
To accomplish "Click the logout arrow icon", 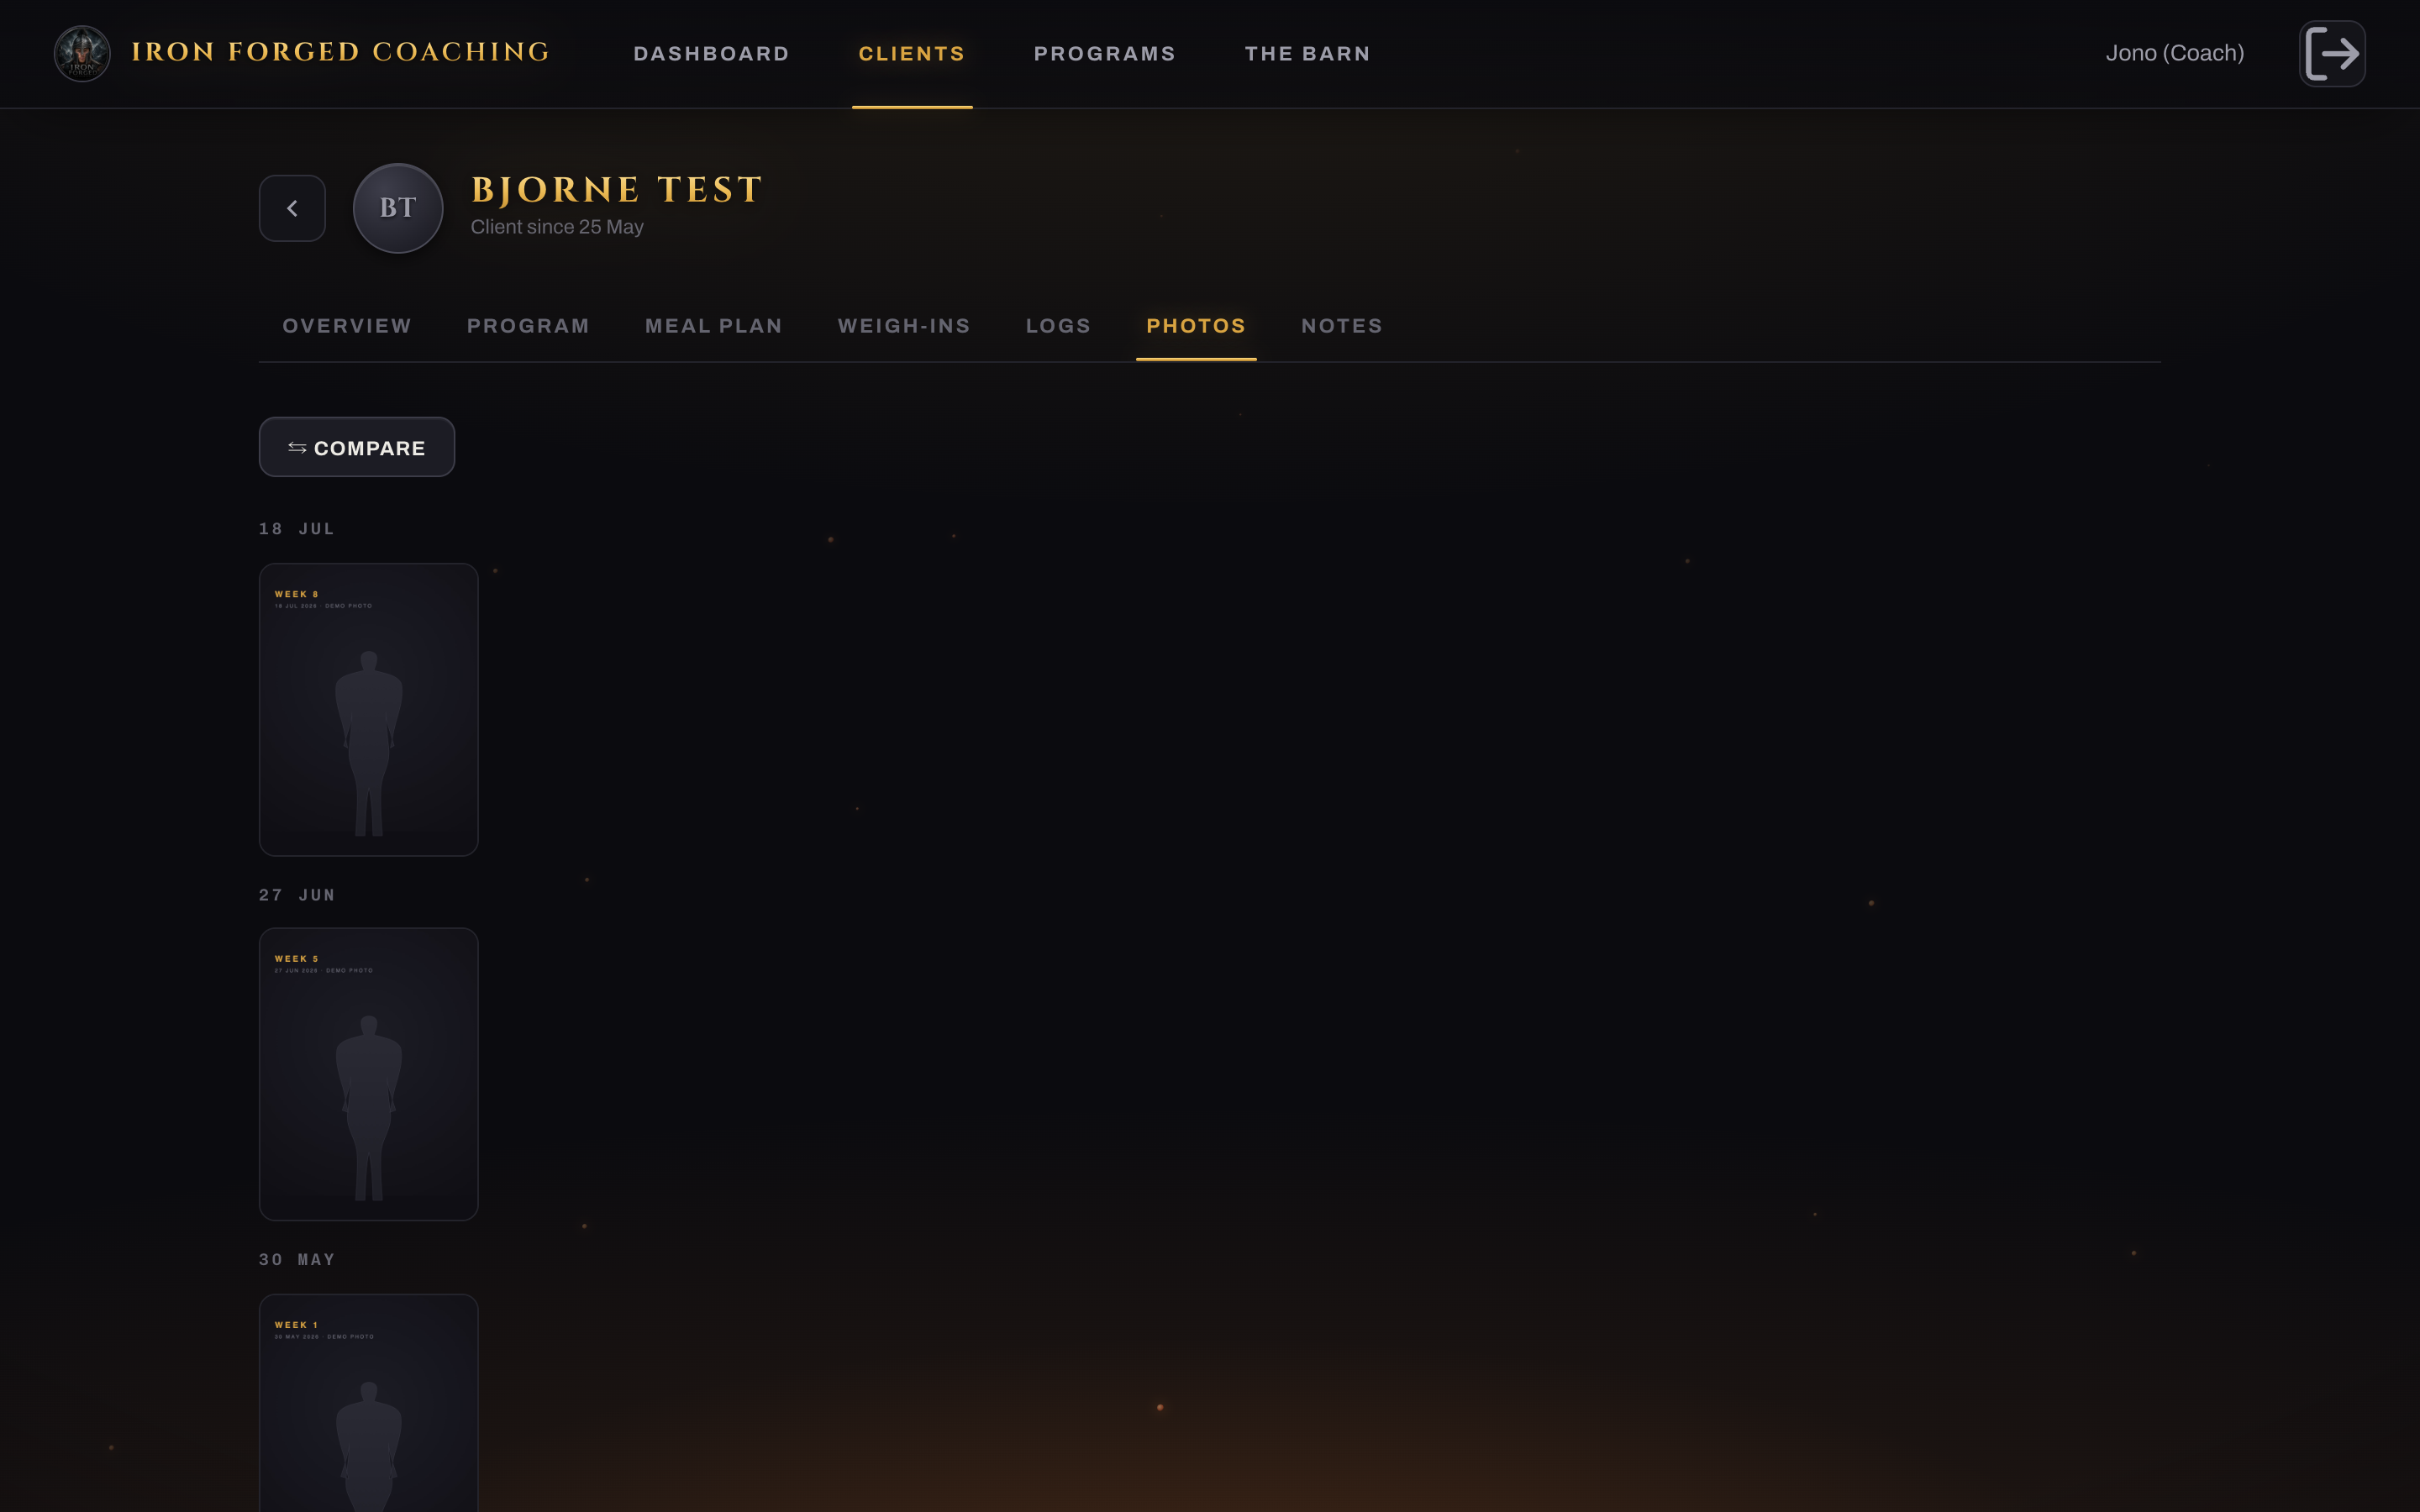I will click(2332, 53).
